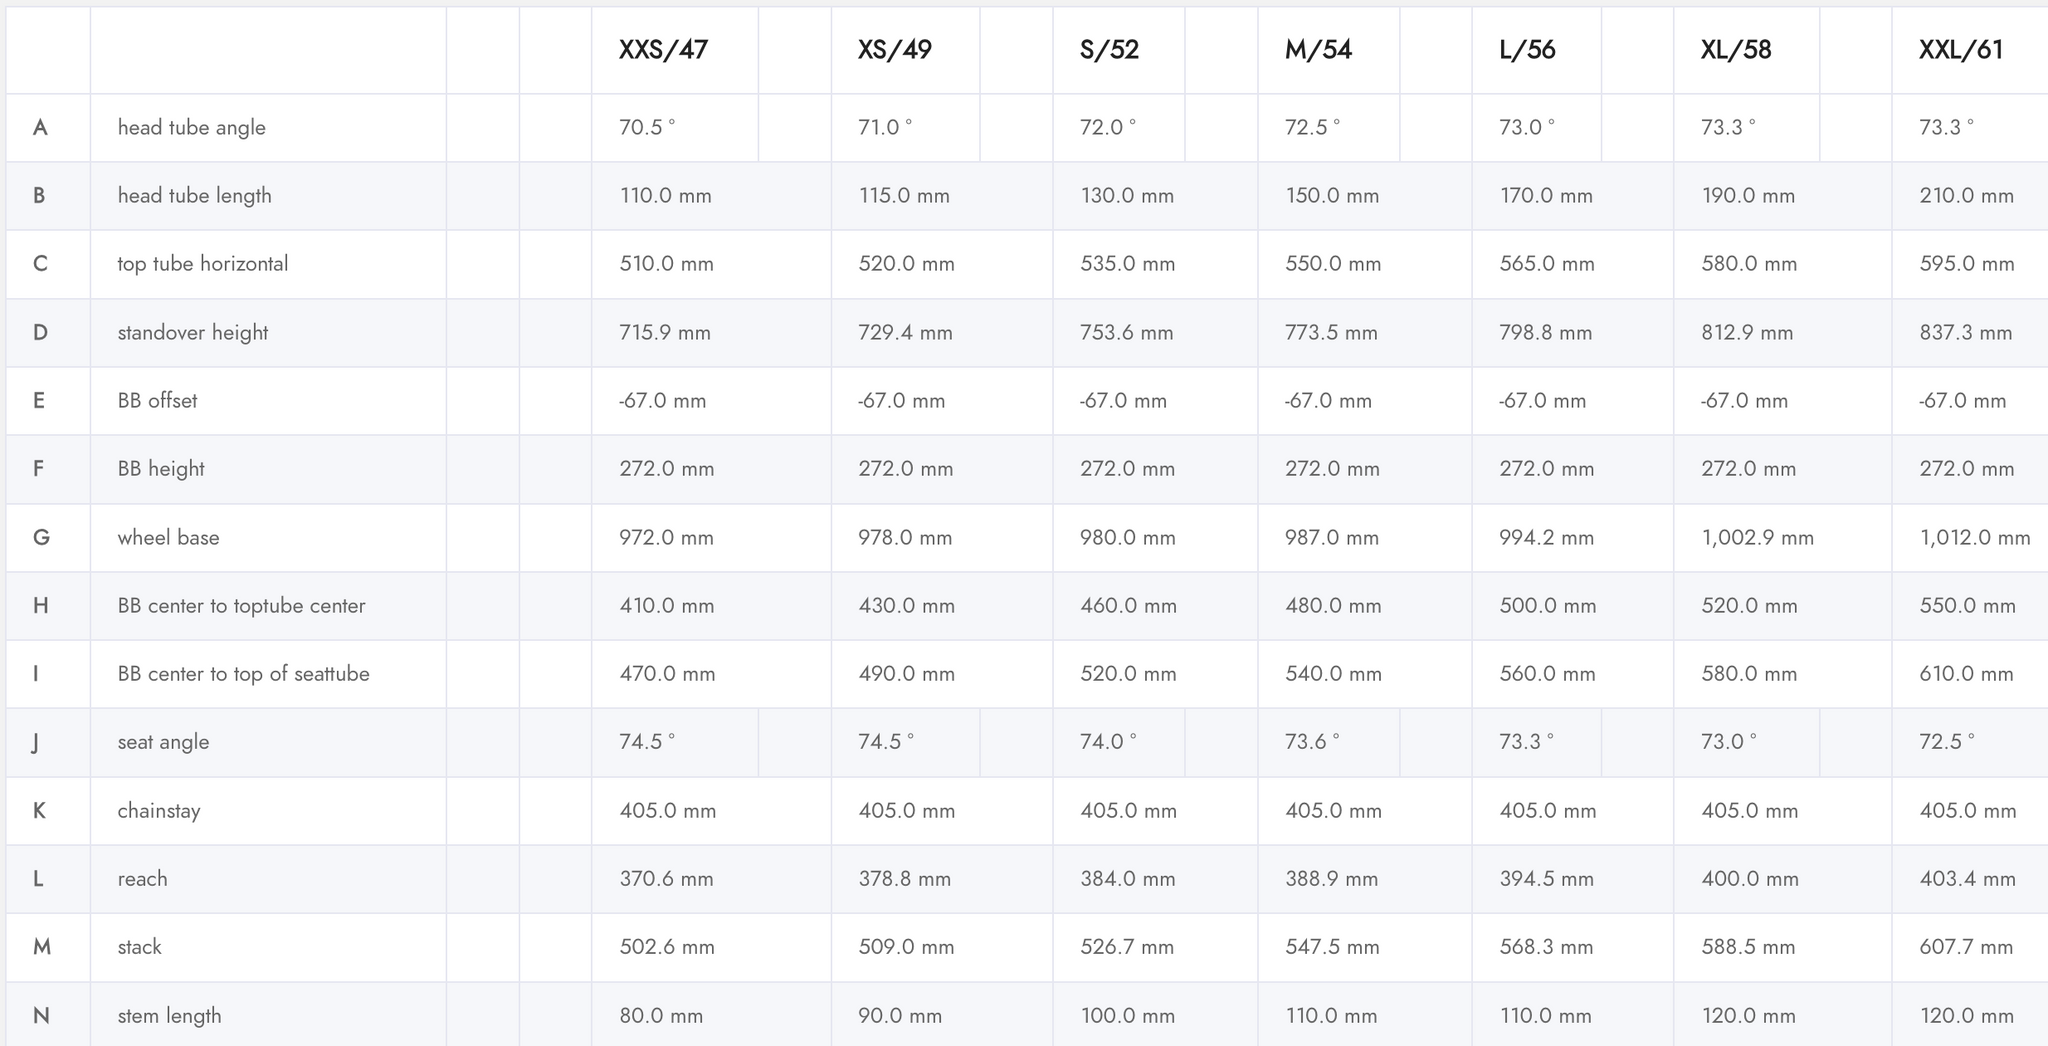Viewport: 2048px width, 1046px height.
Task: Select the 547.5 mm stack value
Action: [x=1332, y=947]
